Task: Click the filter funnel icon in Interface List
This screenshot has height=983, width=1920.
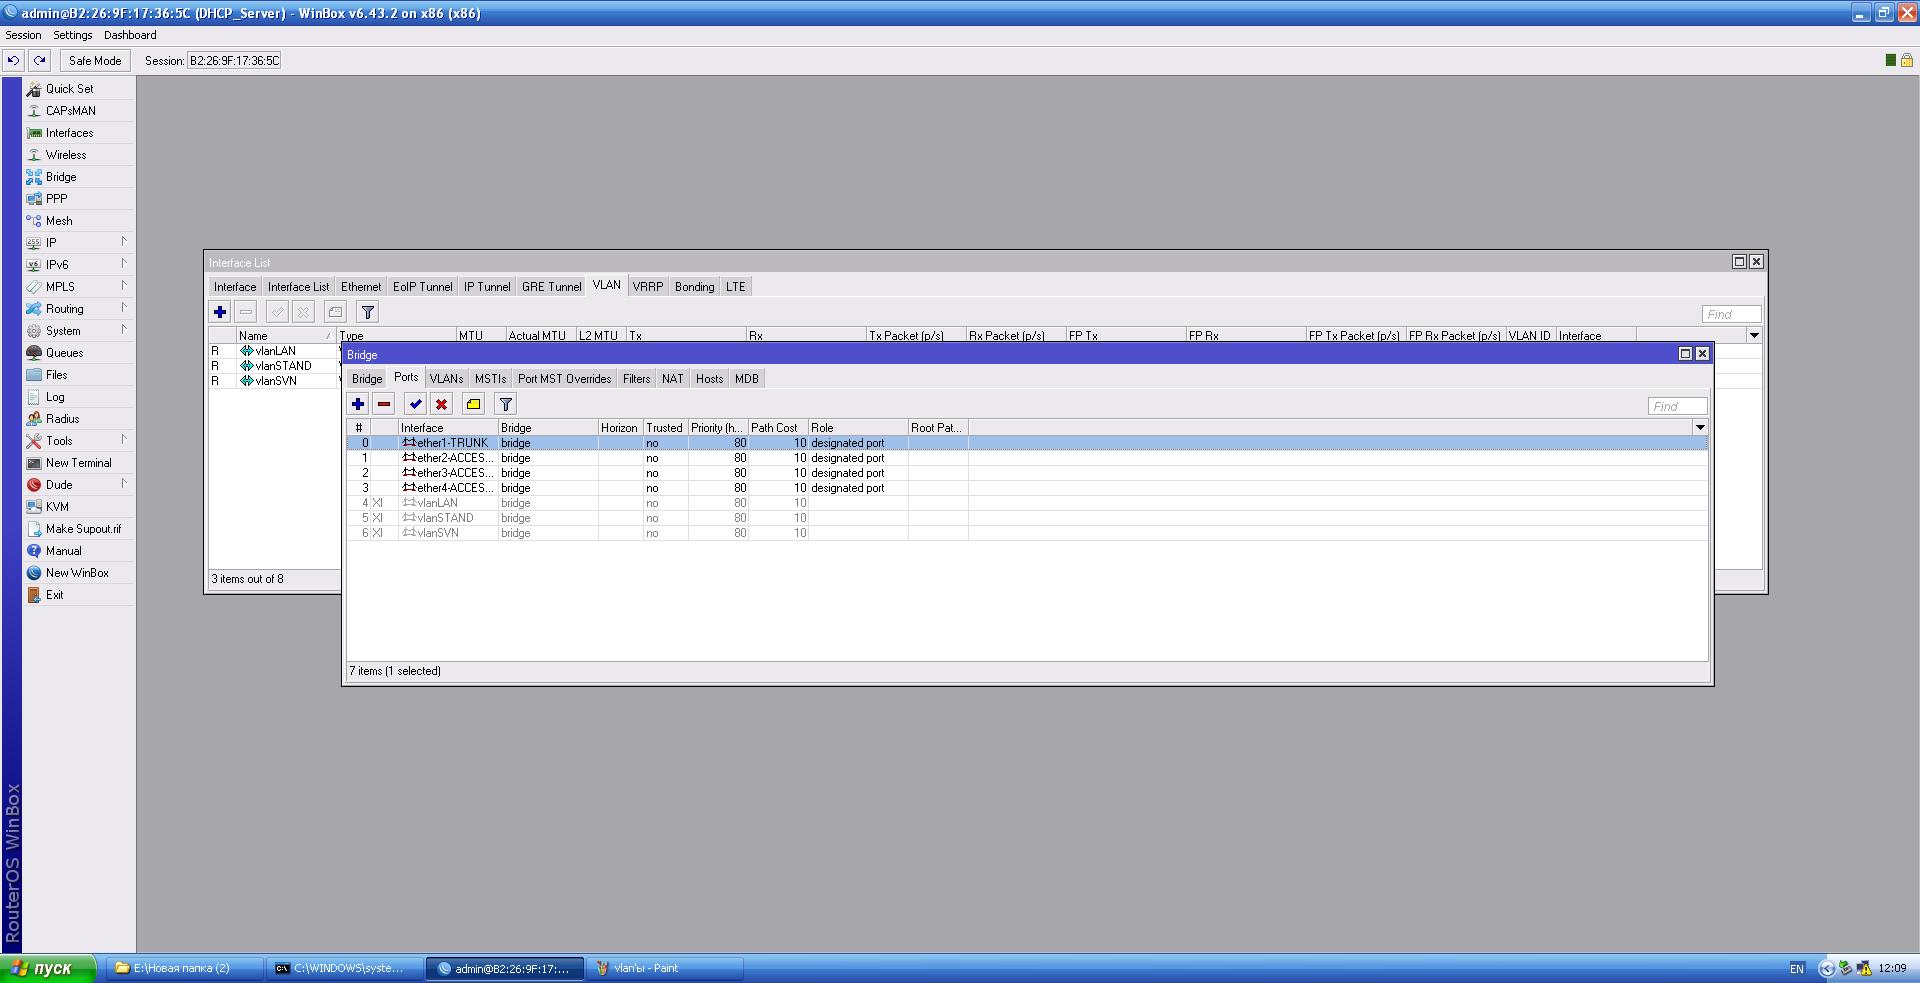Action: (368, 312)
